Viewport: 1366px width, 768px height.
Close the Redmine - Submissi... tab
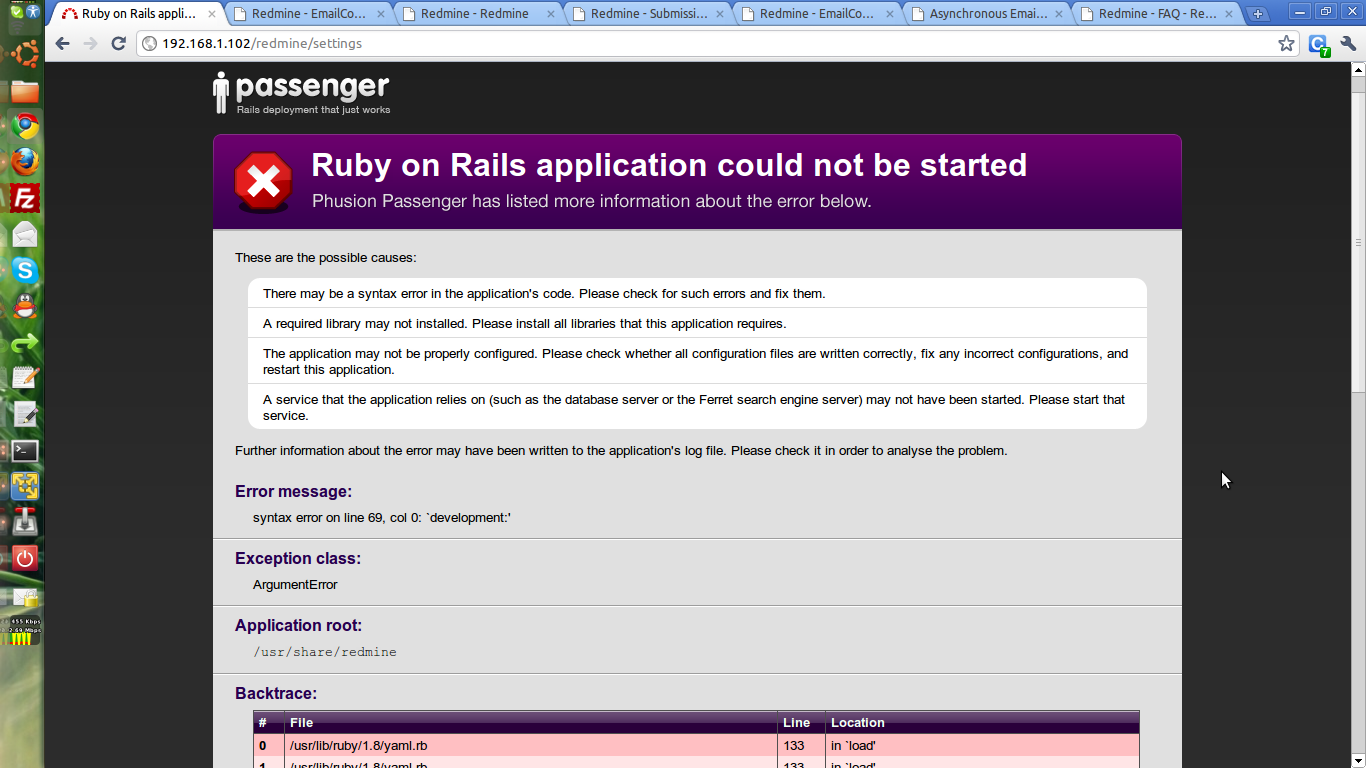point(721,14)
